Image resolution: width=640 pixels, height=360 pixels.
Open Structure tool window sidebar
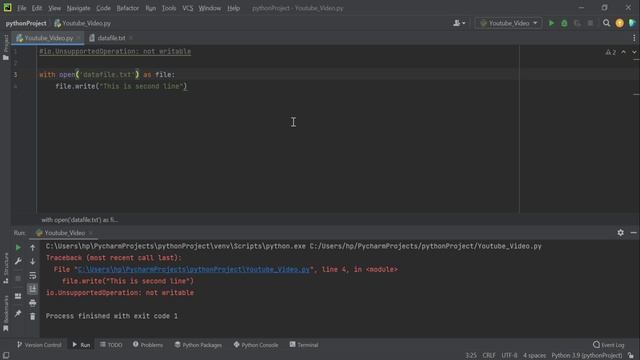(x=6, y=268)
